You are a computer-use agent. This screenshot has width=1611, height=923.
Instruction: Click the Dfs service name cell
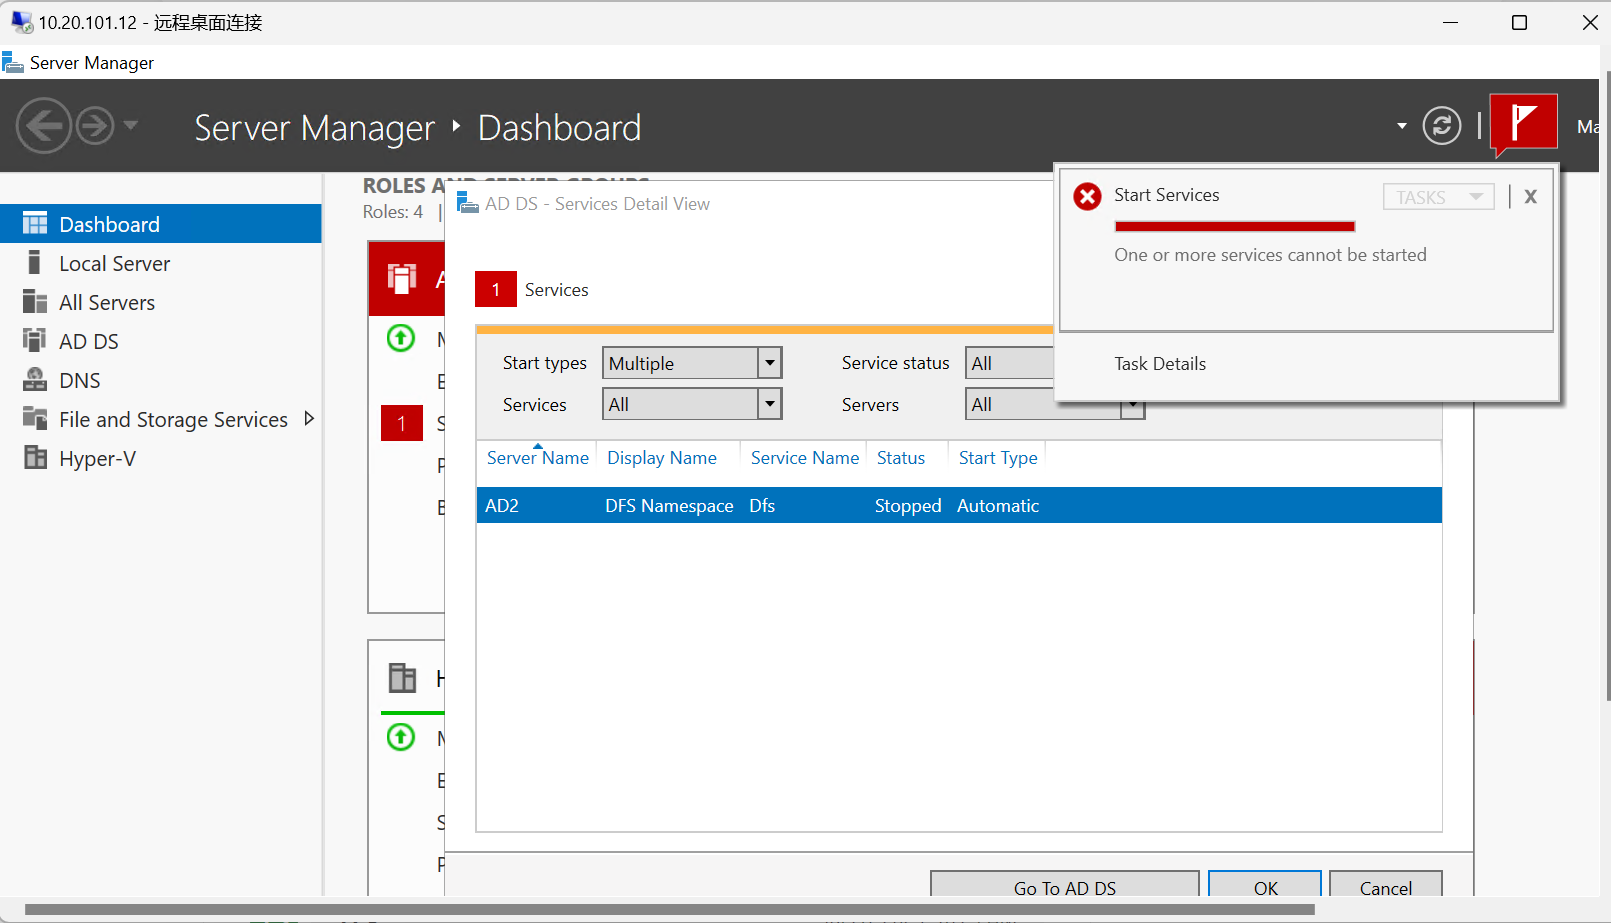point(762,506)
